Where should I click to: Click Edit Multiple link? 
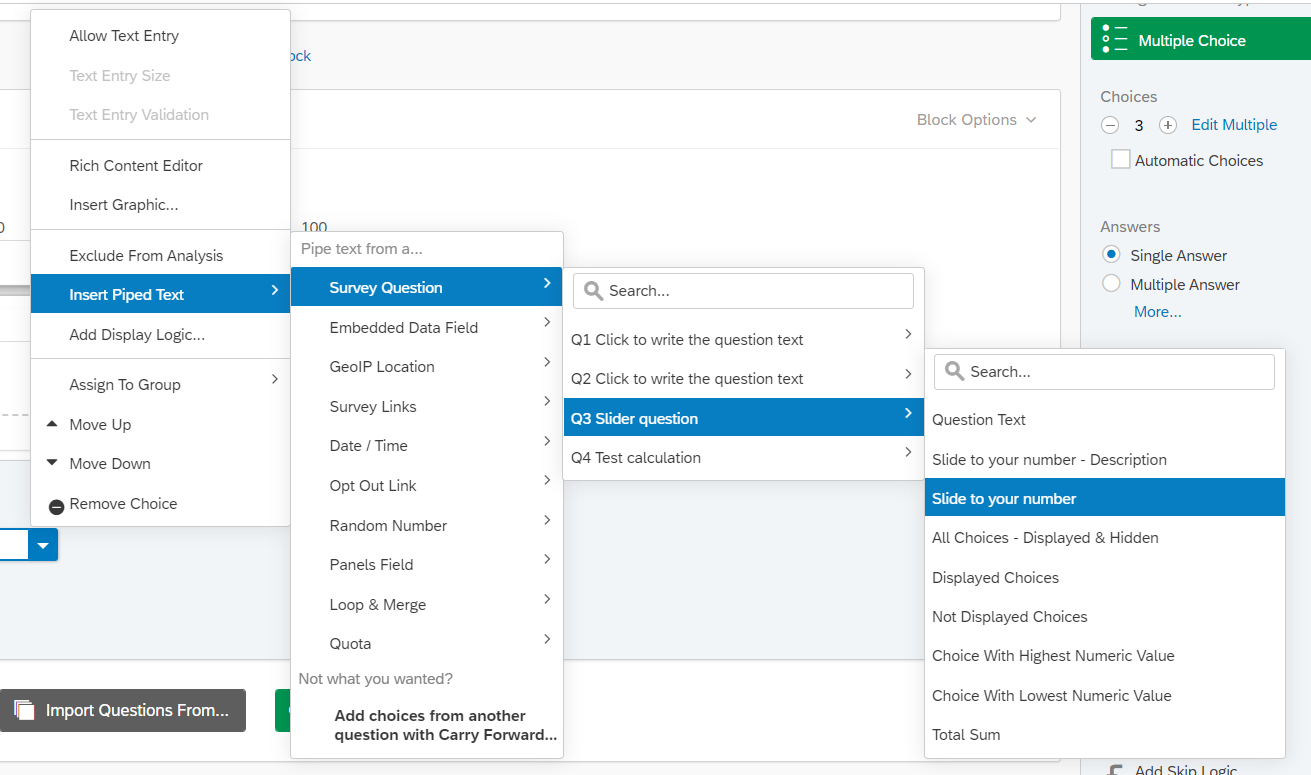point(1234,125)
